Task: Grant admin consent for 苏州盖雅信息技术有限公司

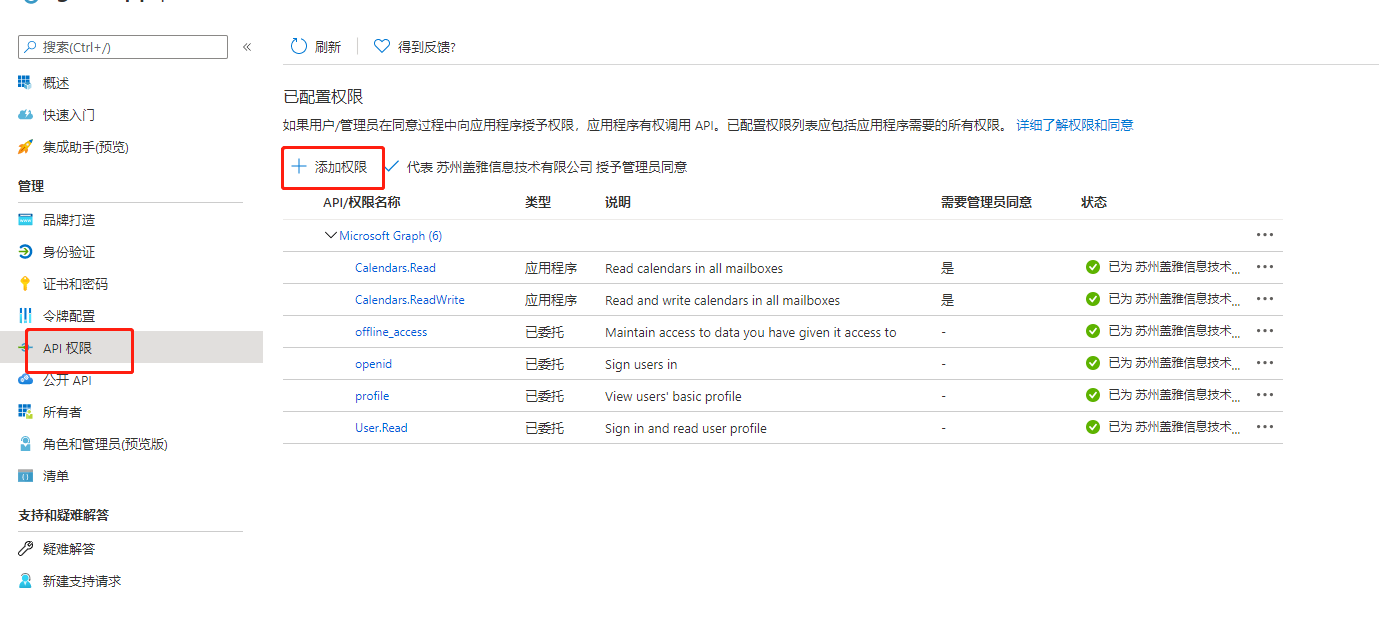Action: coord(537,167)
